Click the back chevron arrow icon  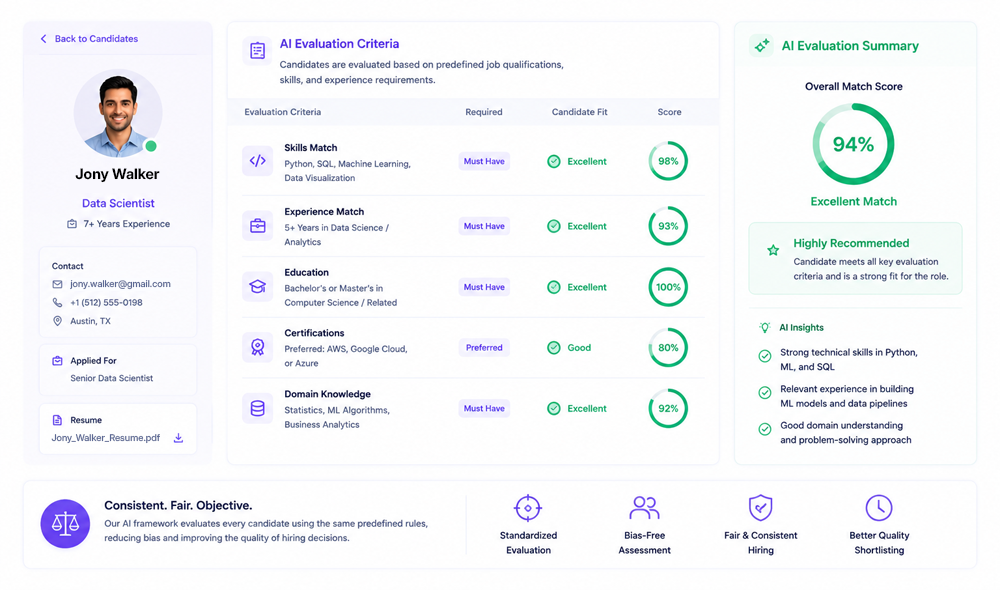43,39
